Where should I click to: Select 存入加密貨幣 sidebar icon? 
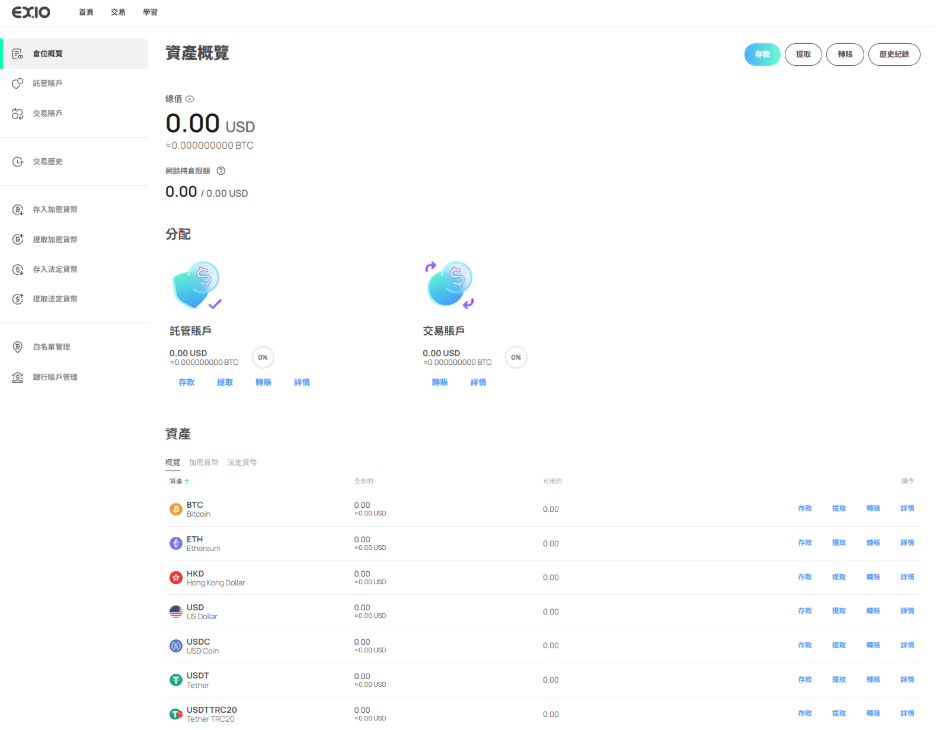pyautogui.click(x=17, y=210)
